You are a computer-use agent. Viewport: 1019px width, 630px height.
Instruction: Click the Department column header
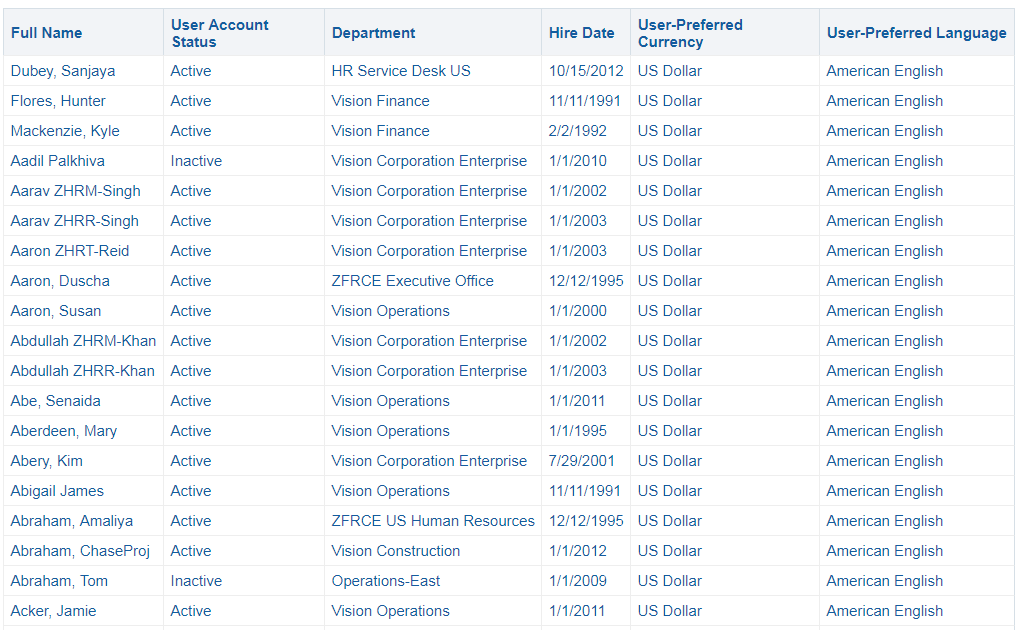coord(373,33)
